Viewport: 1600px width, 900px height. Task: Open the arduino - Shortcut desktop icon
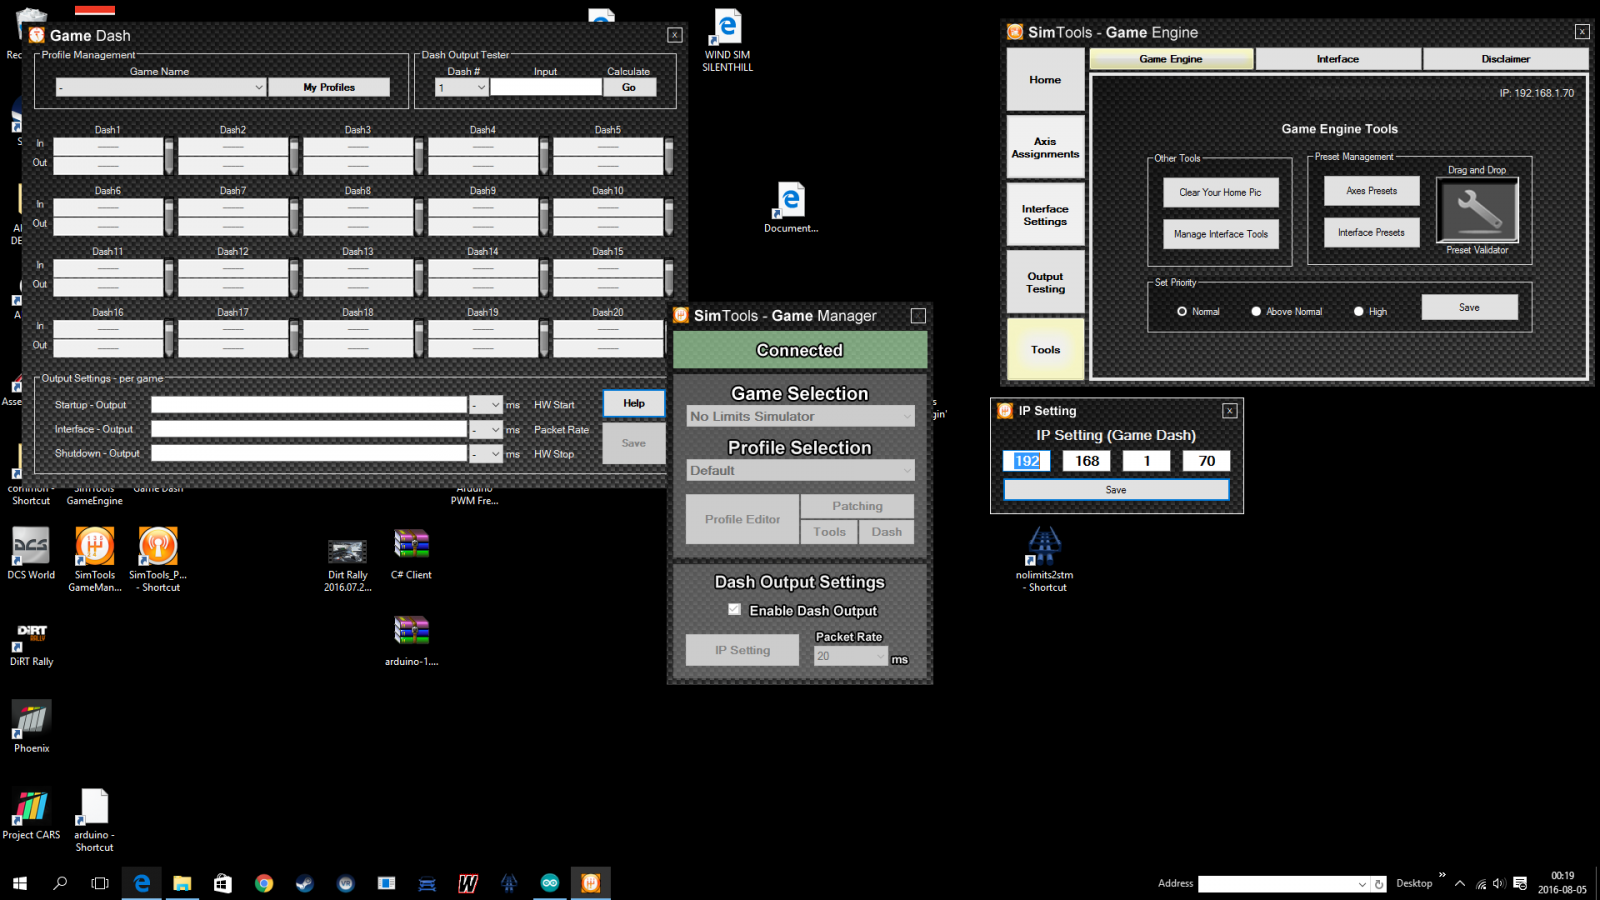94,820
